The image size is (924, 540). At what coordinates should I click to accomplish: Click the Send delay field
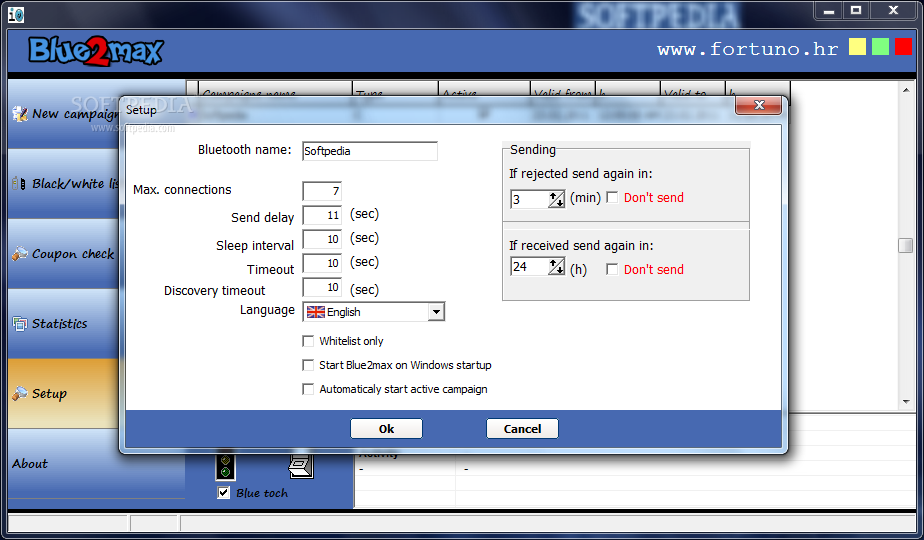[x=322, y=215]
